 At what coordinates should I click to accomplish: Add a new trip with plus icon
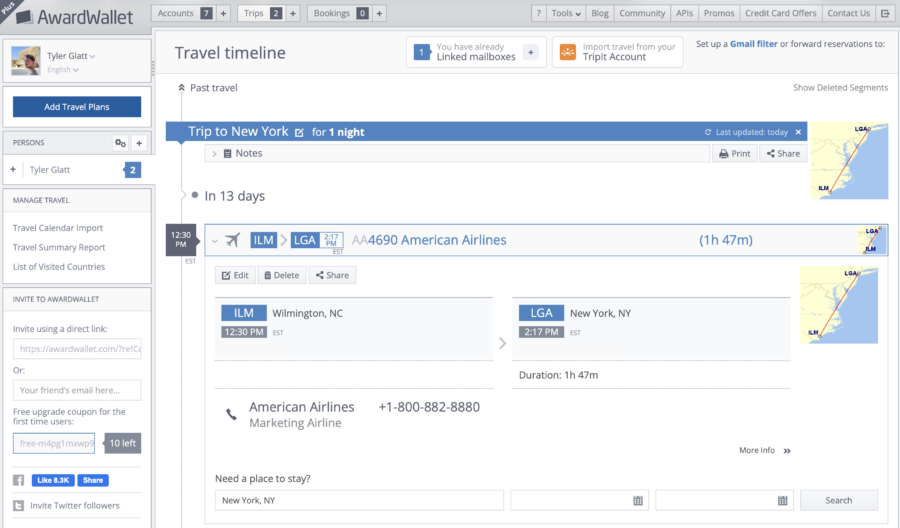(293, 13)
